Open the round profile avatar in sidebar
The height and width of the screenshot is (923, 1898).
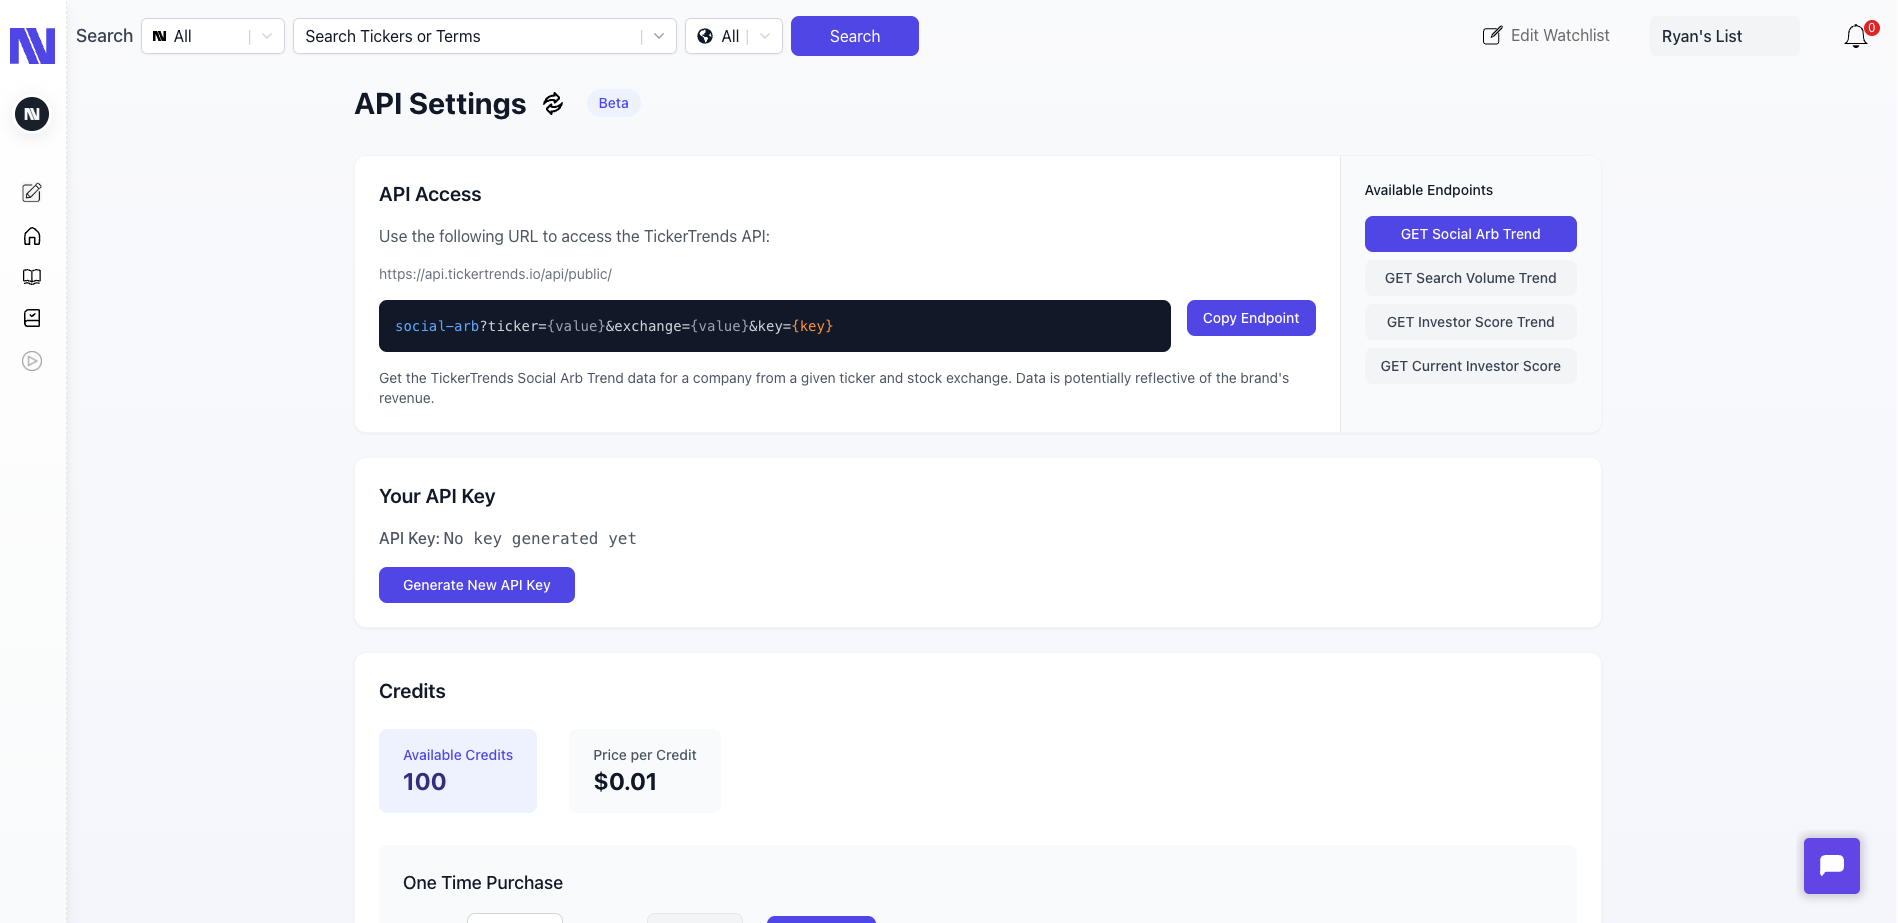32,114
